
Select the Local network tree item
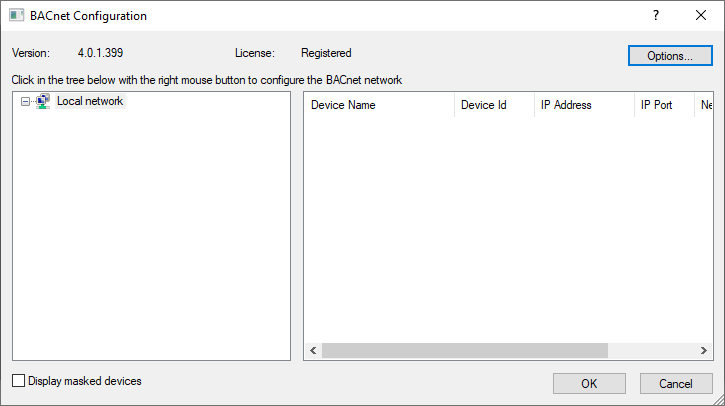coord(90,101)
